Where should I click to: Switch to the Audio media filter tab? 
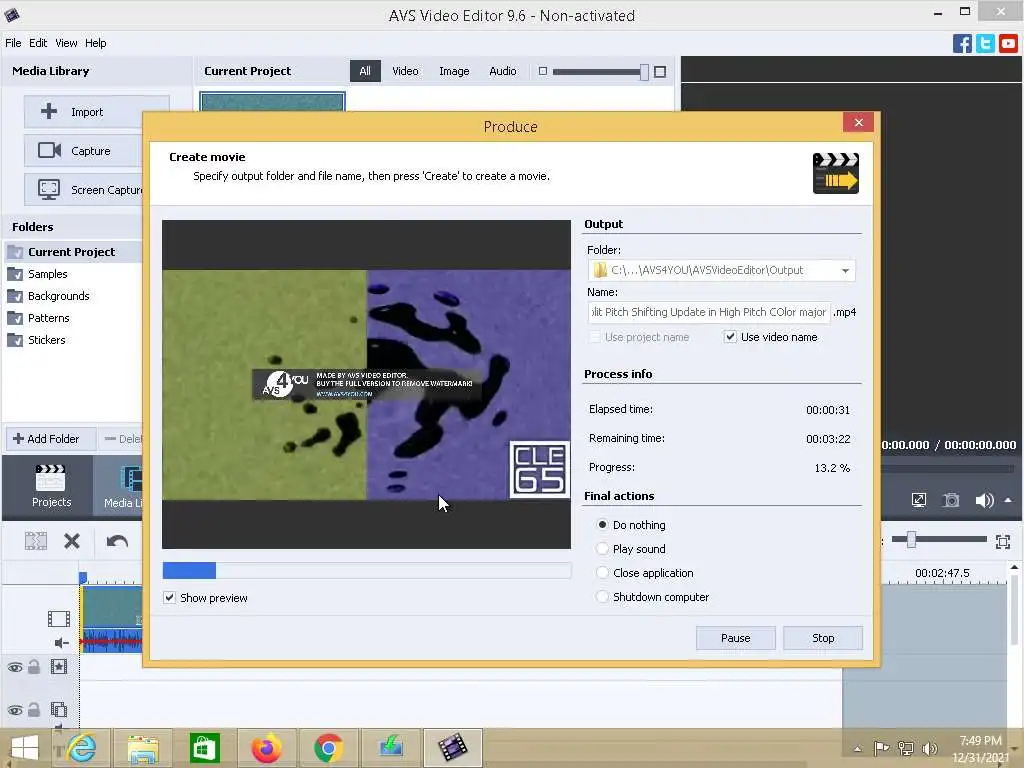[x=503, y=71]
